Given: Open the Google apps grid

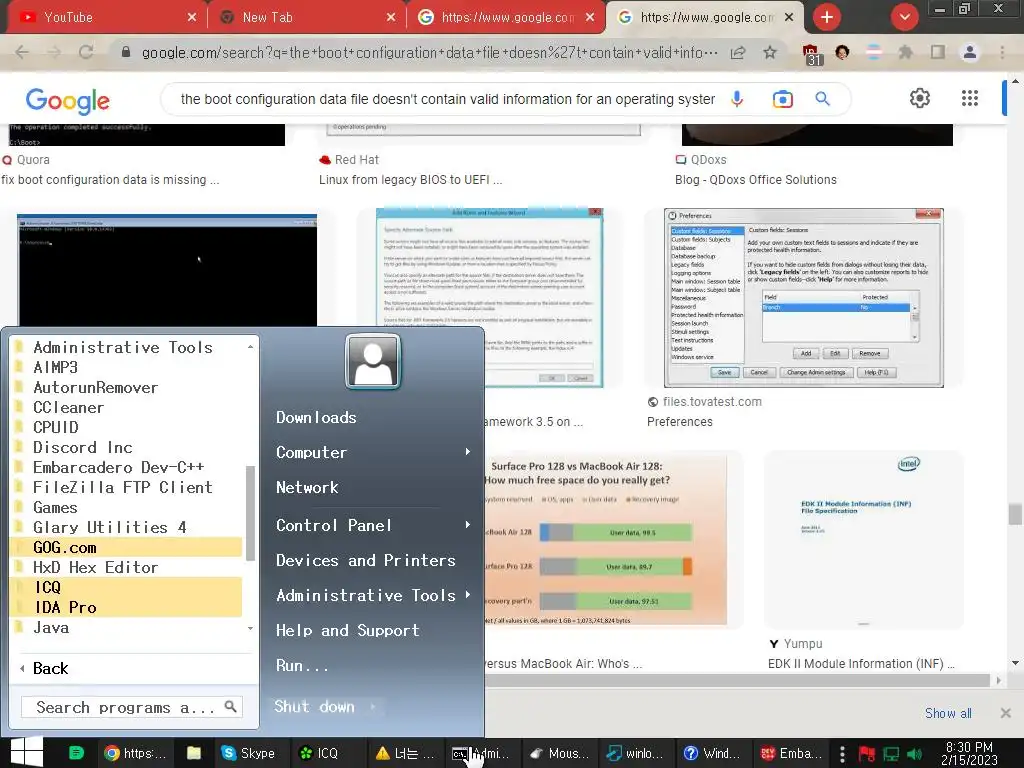Looking at the screenshot, I should 970,98.
